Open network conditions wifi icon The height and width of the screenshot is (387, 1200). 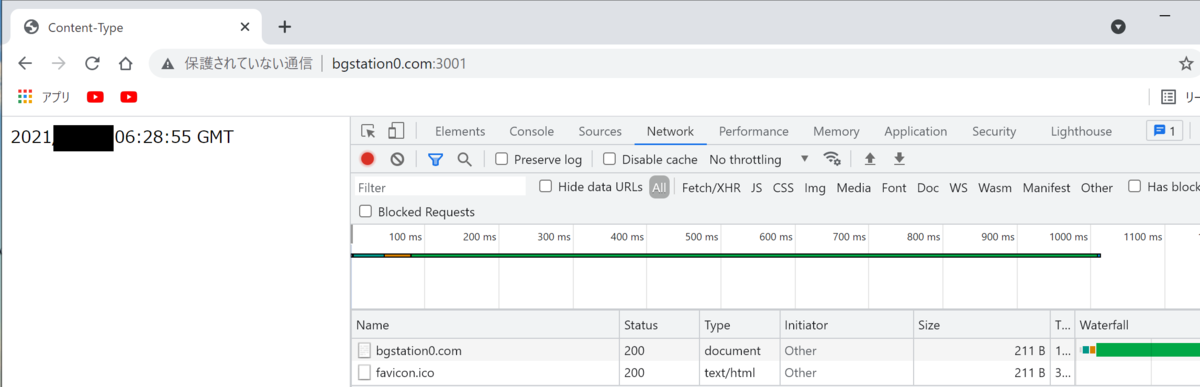832,159
